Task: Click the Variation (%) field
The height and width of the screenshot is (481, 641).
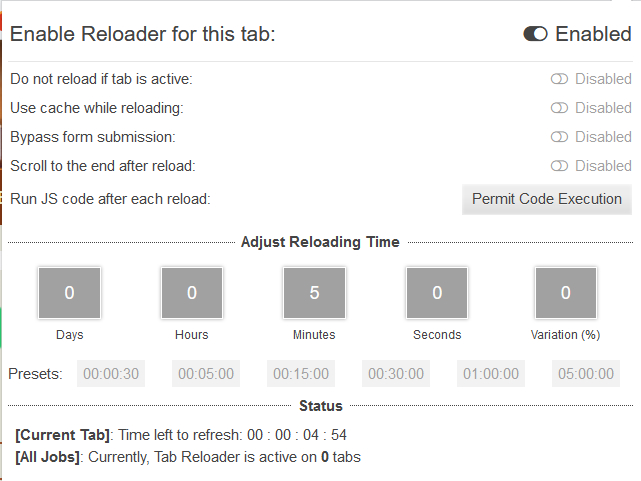Action: [565, 293]
